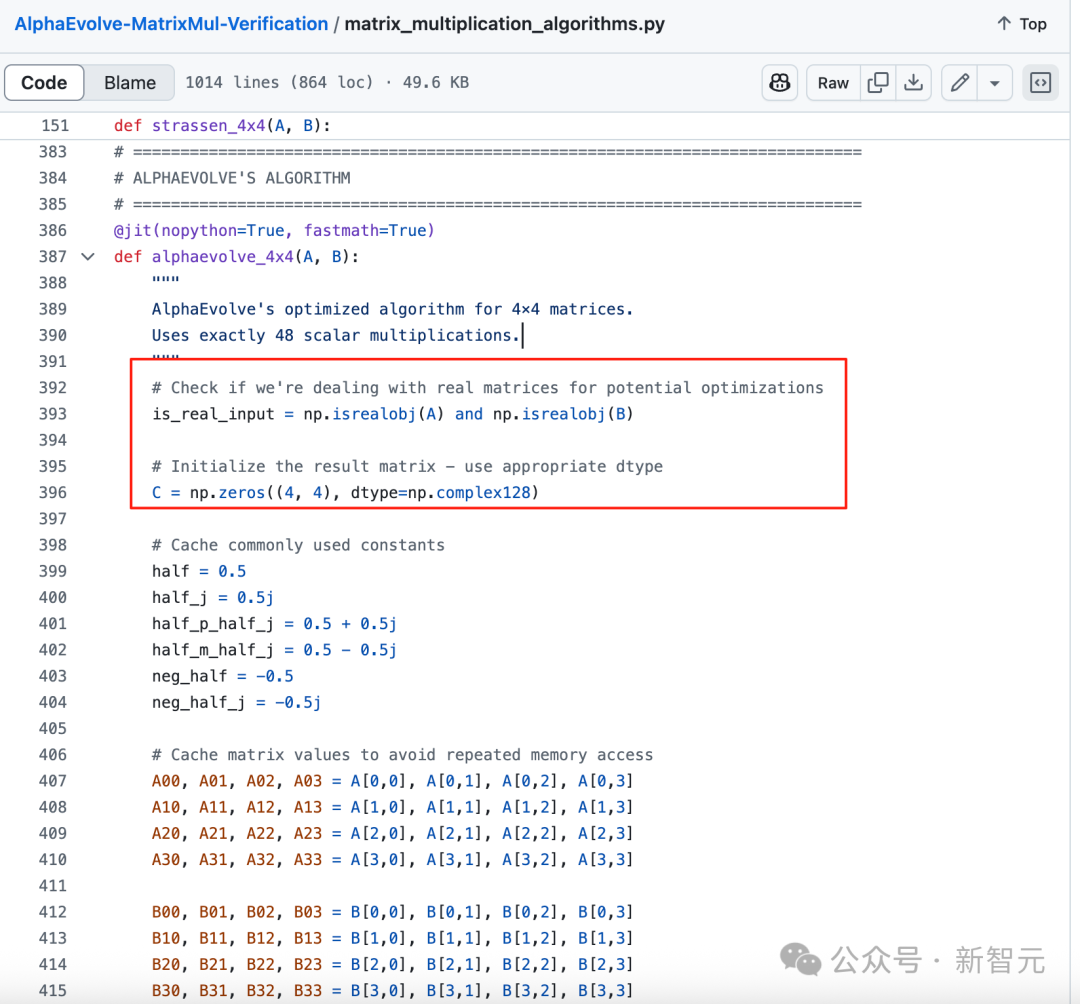Jump to Top of file
This screenshot has height=1004, width=1080.
coord(1021,24)
